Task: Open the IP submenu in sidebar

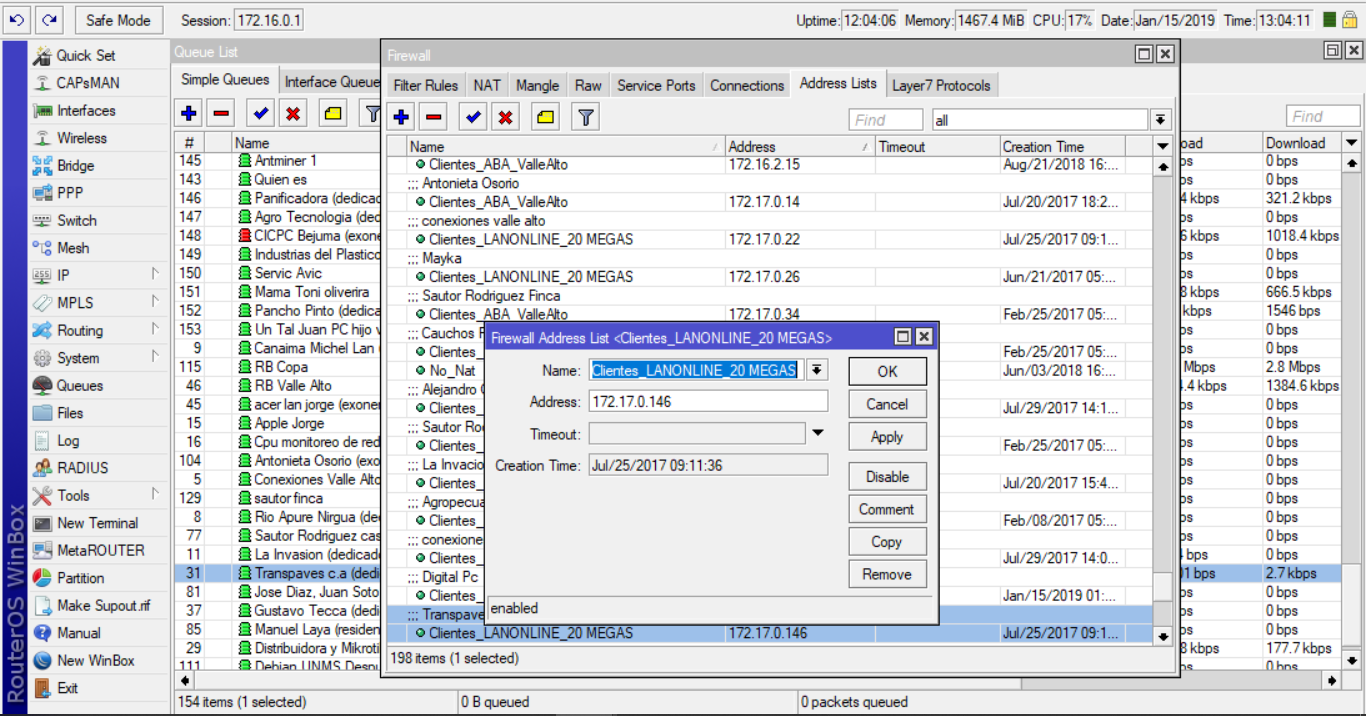Action: coord(64,275)
